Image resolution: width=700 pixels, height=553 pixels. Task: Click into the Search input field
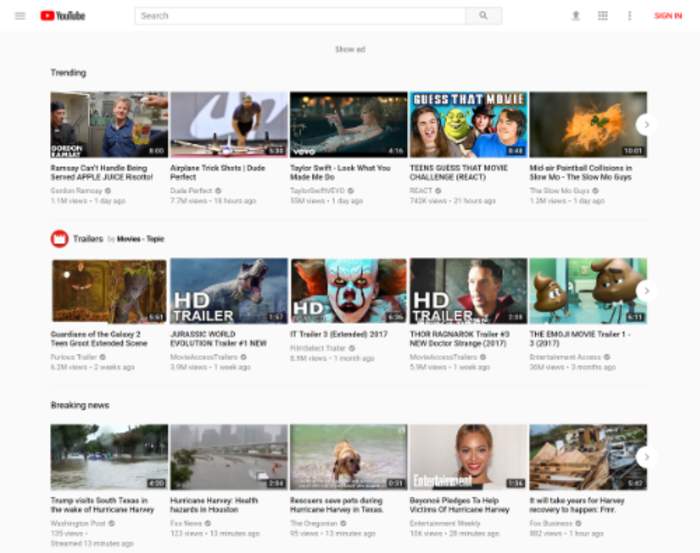(x=300, y=16)
